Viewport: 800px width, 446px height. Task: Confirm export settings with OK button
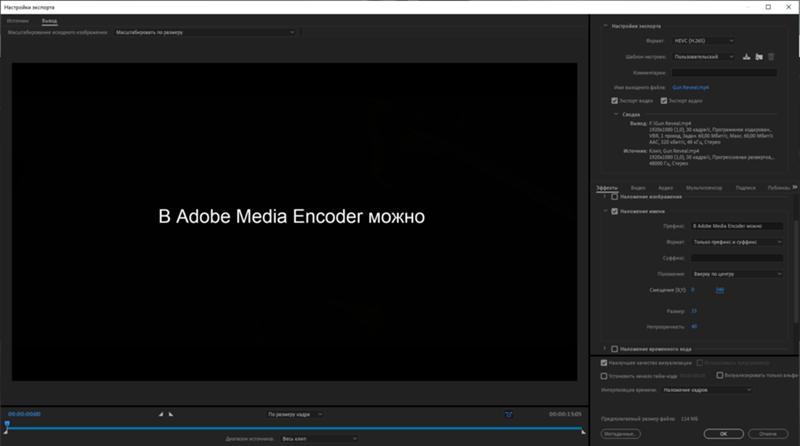click(x=723, y=434)
